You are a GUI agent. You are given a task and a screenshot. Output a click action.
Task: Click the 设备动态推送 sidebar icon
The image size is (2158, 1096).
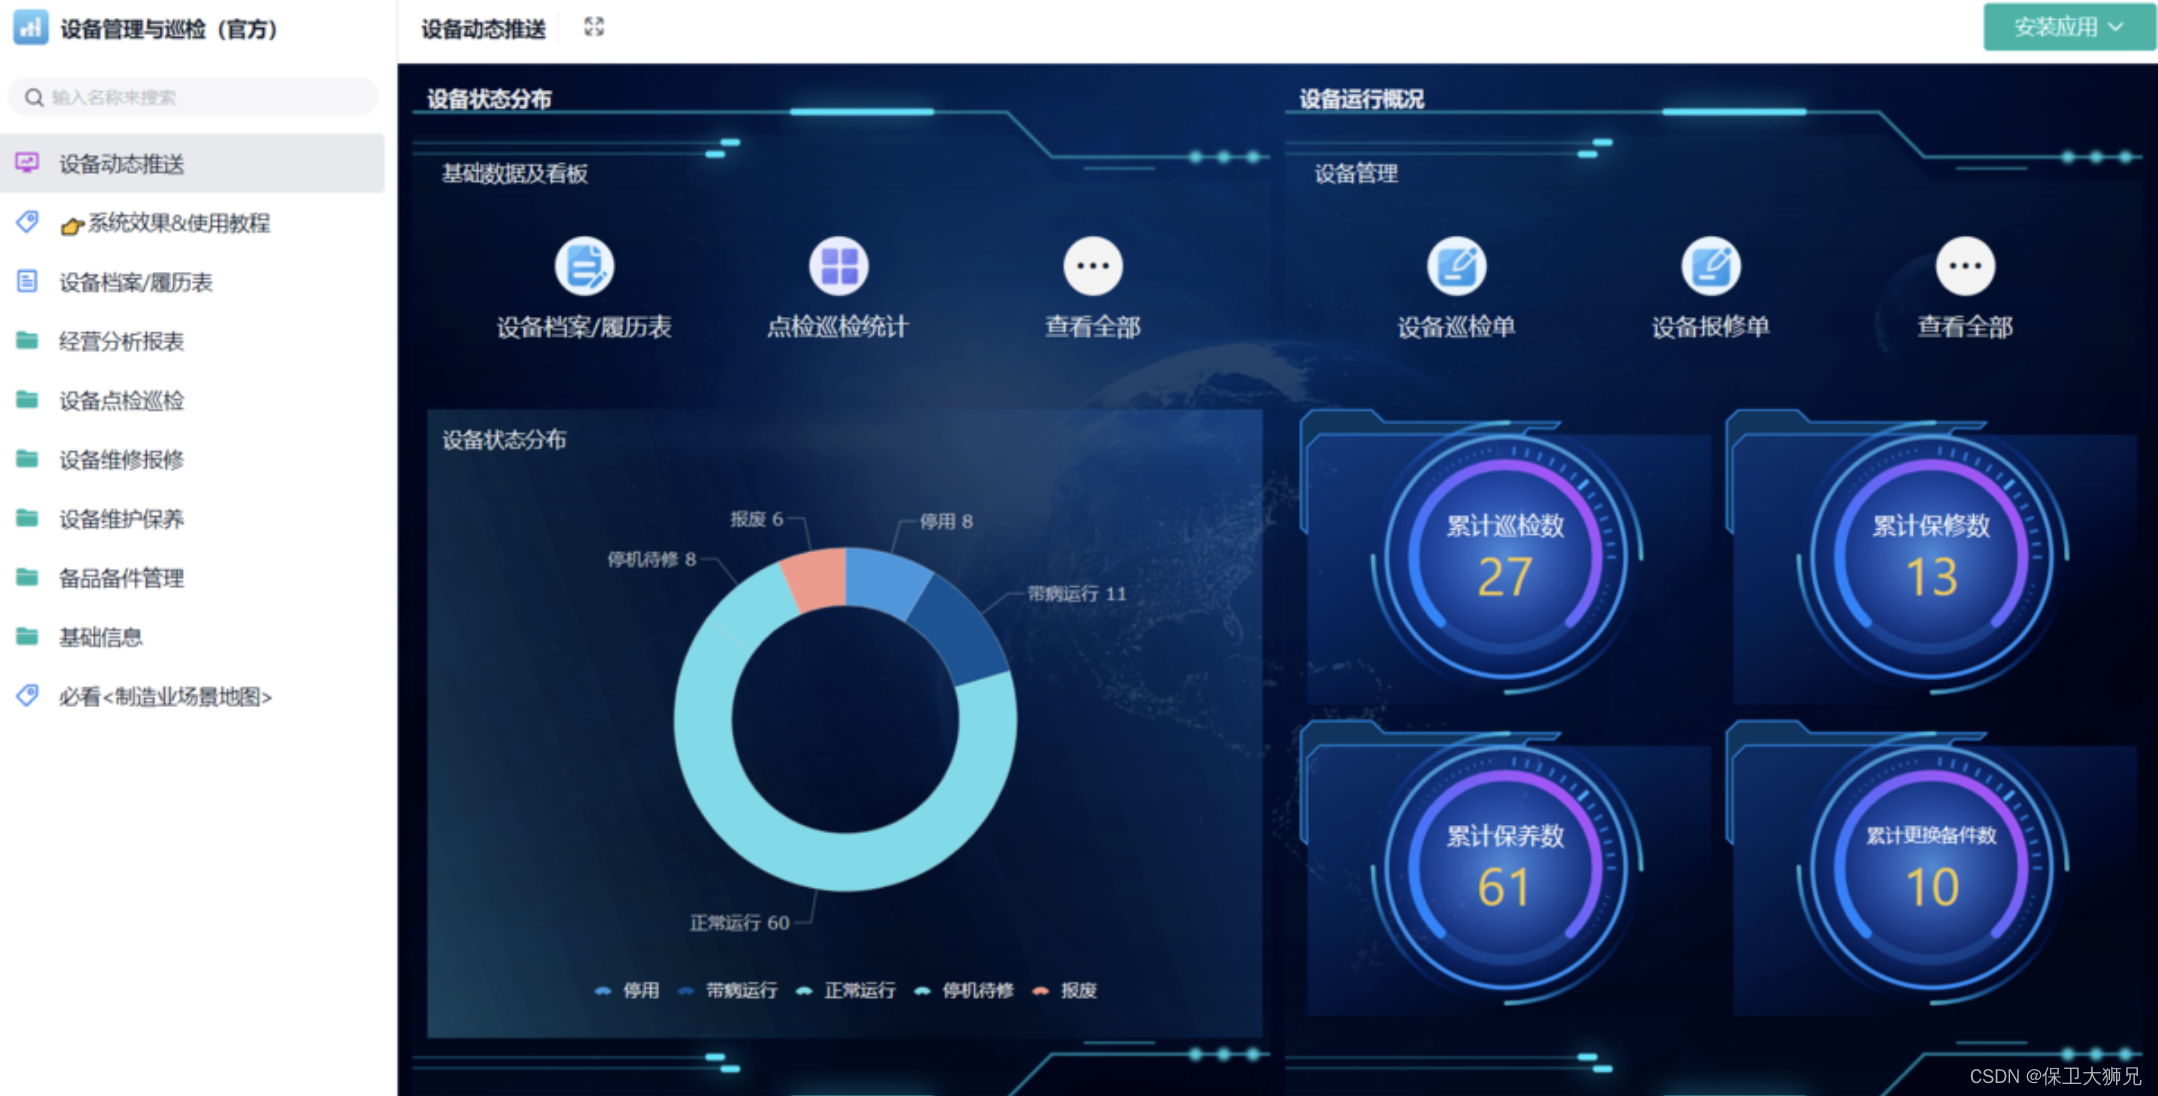[x=27, y=163]
